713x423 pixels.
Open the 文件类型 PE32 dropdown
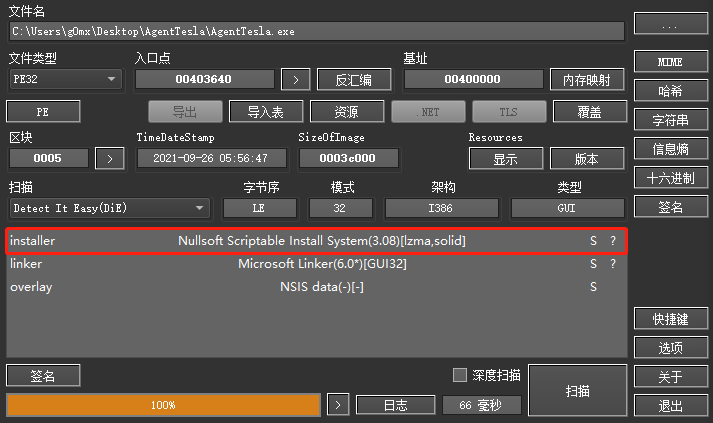[65, 79]
